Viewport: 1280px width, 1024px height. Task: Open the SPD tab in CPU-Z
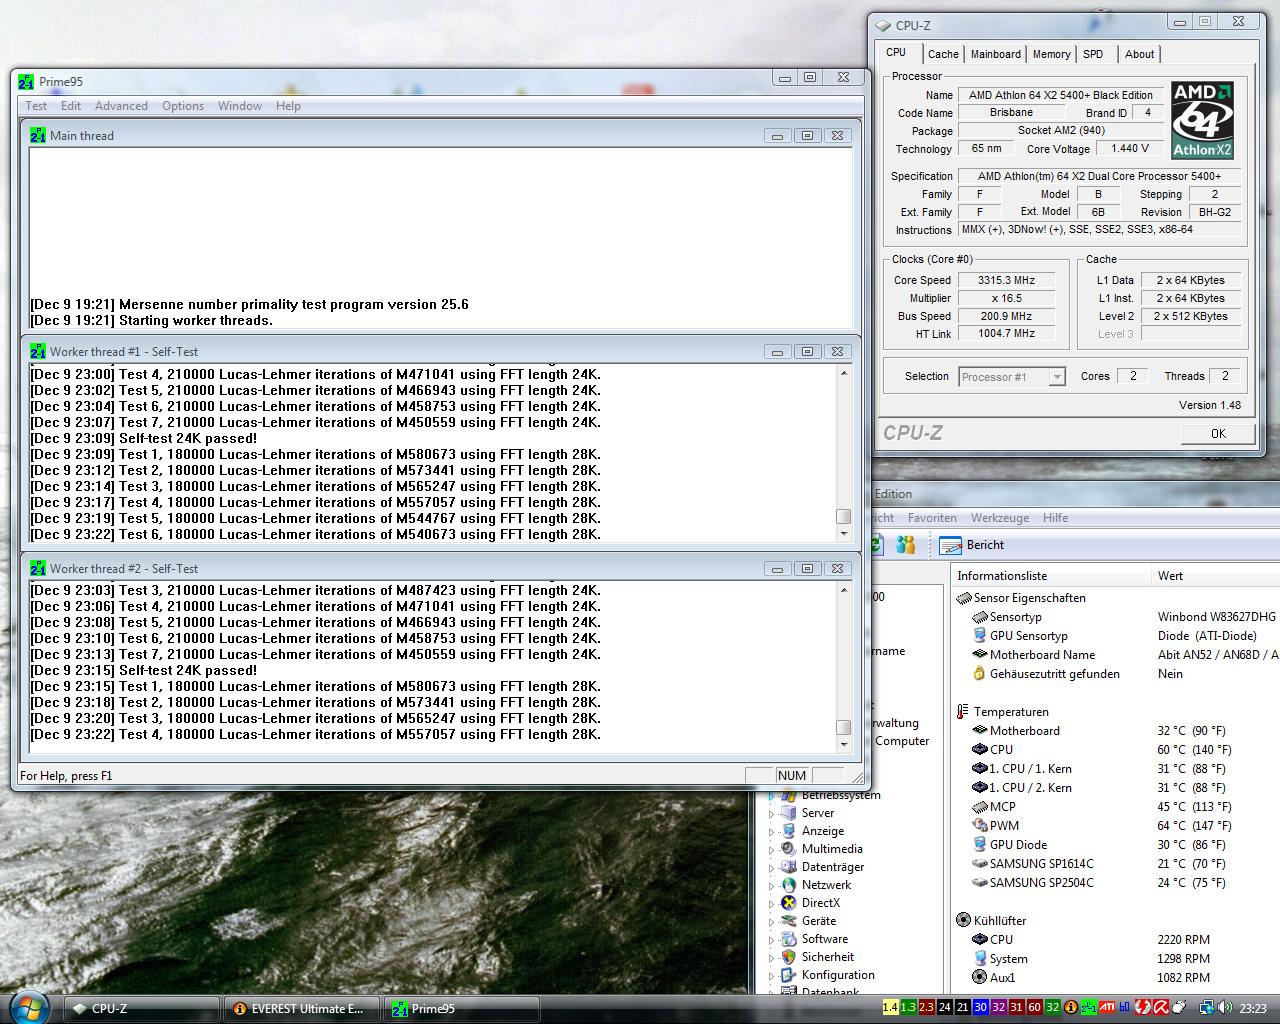1093,54
